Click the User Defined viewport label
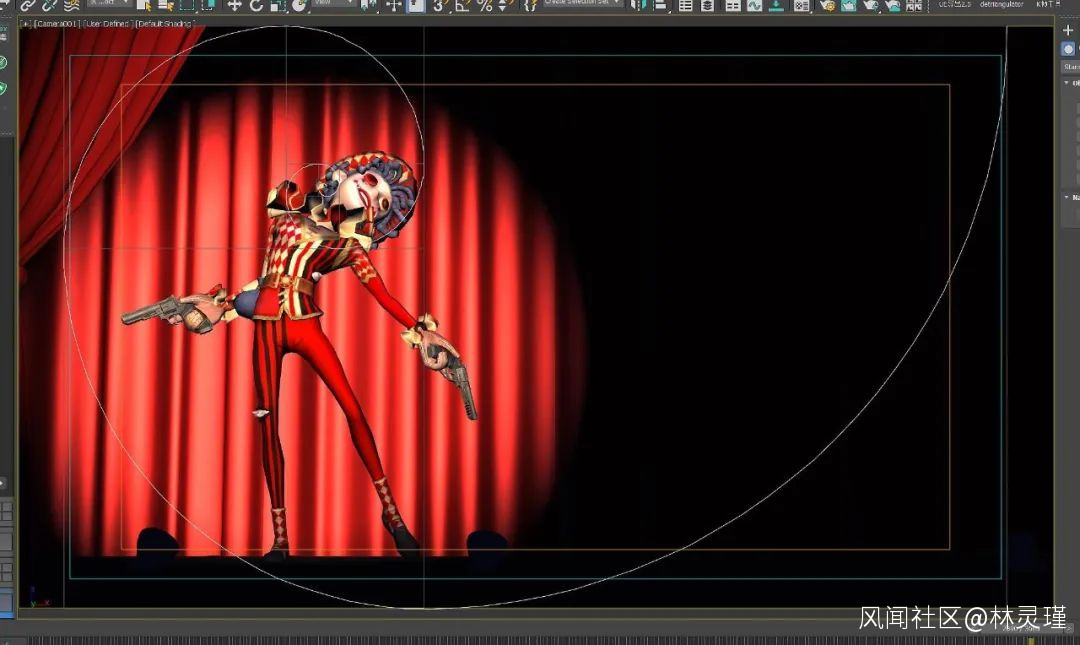 point(107,23)
